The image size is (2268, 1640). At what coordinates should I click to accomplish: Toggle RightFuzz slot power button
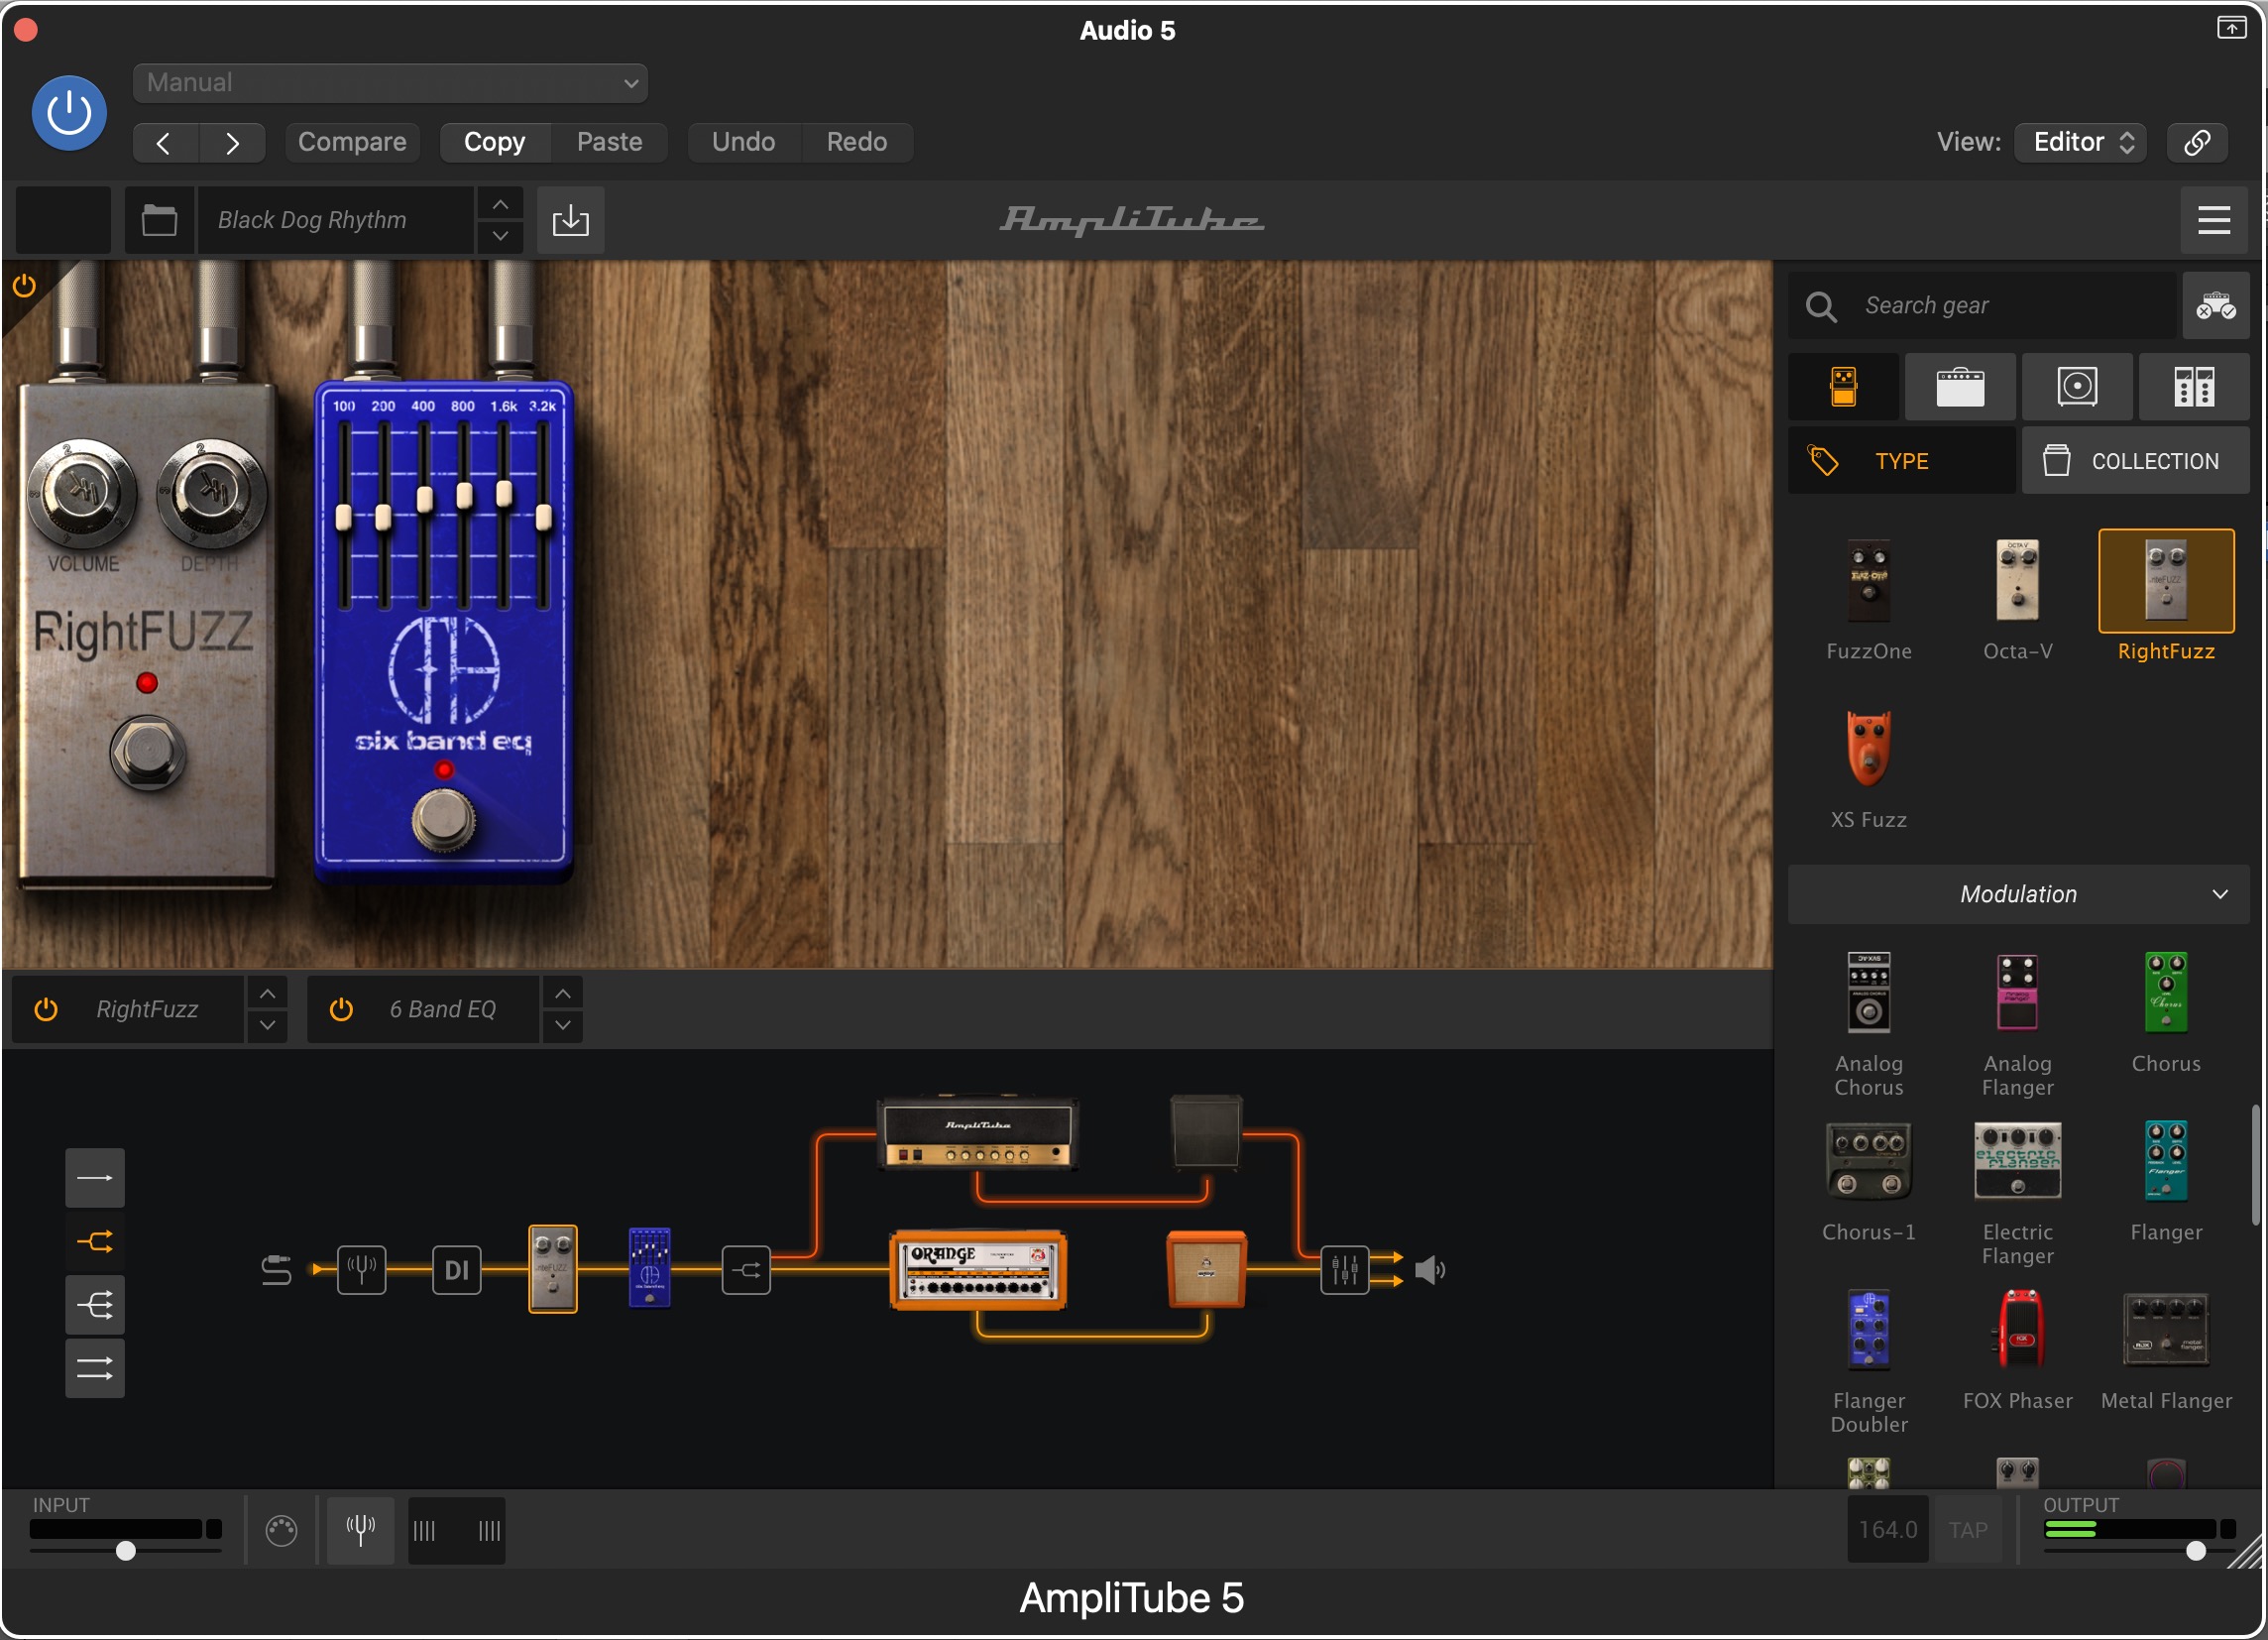click(46, 1010)
